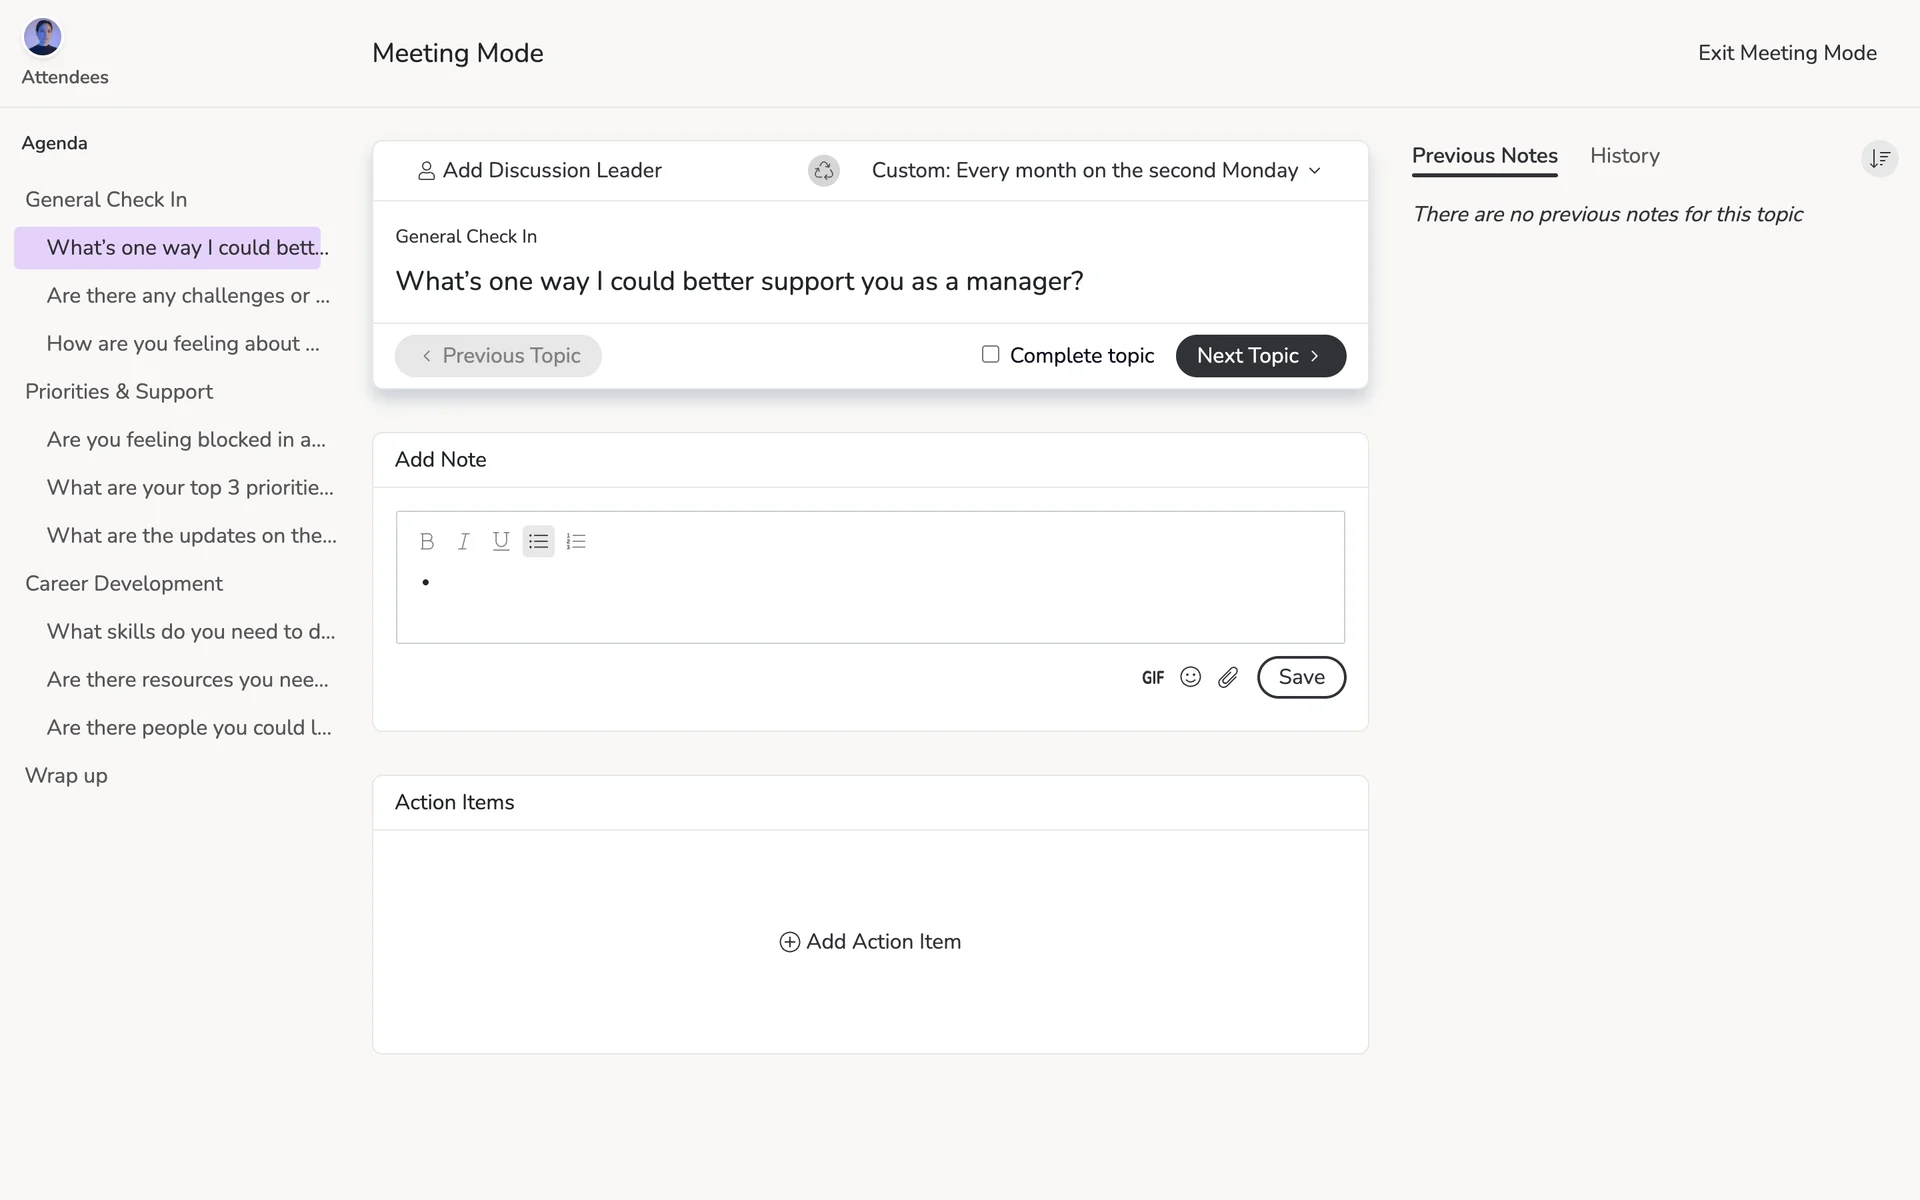This screenshot has height=1200, width=1920.
Task: Switch to the History tab
Action: coord(1624,156)
